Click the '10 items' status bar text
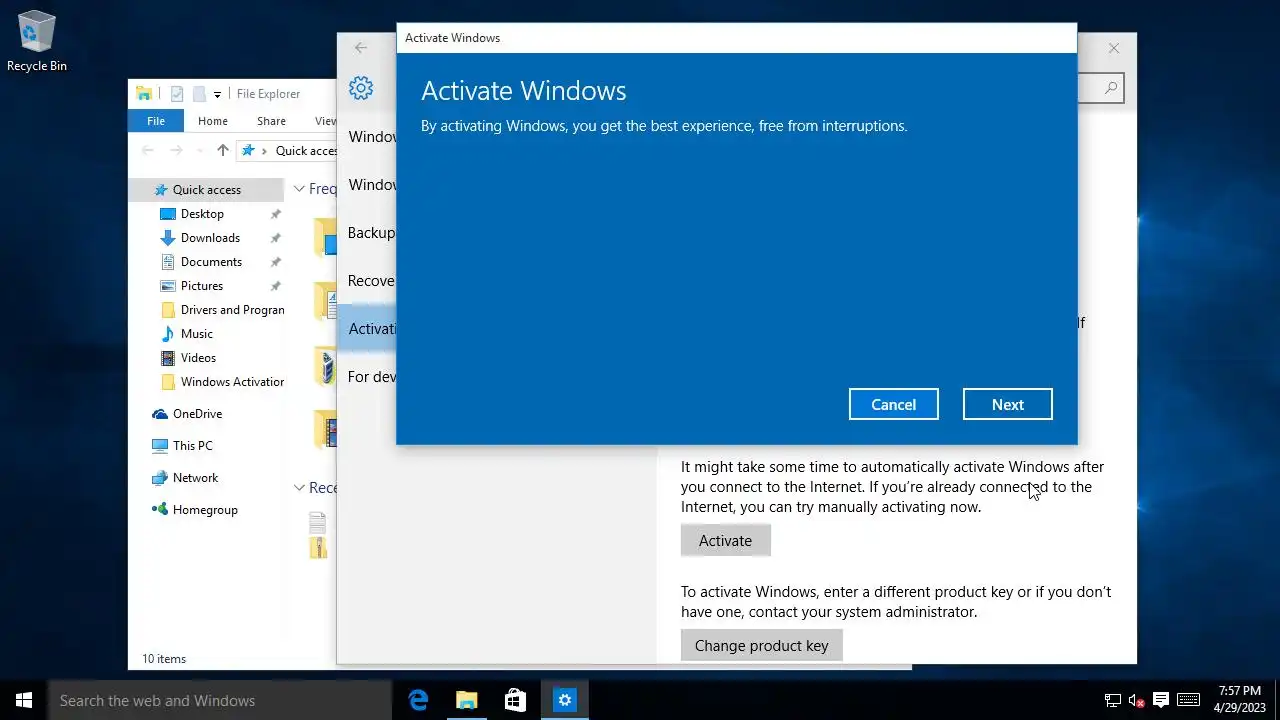This screenshot has width=1280, height=720. (164, 658)
